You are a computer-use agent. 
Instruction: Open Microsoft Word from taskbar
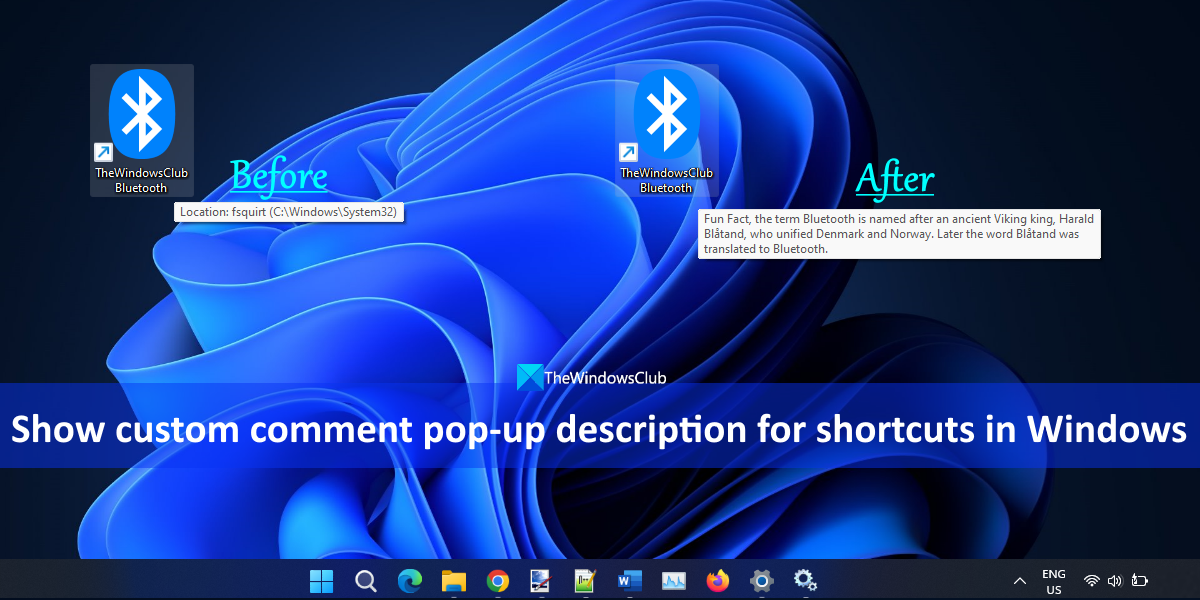click(x=629, y=580)
